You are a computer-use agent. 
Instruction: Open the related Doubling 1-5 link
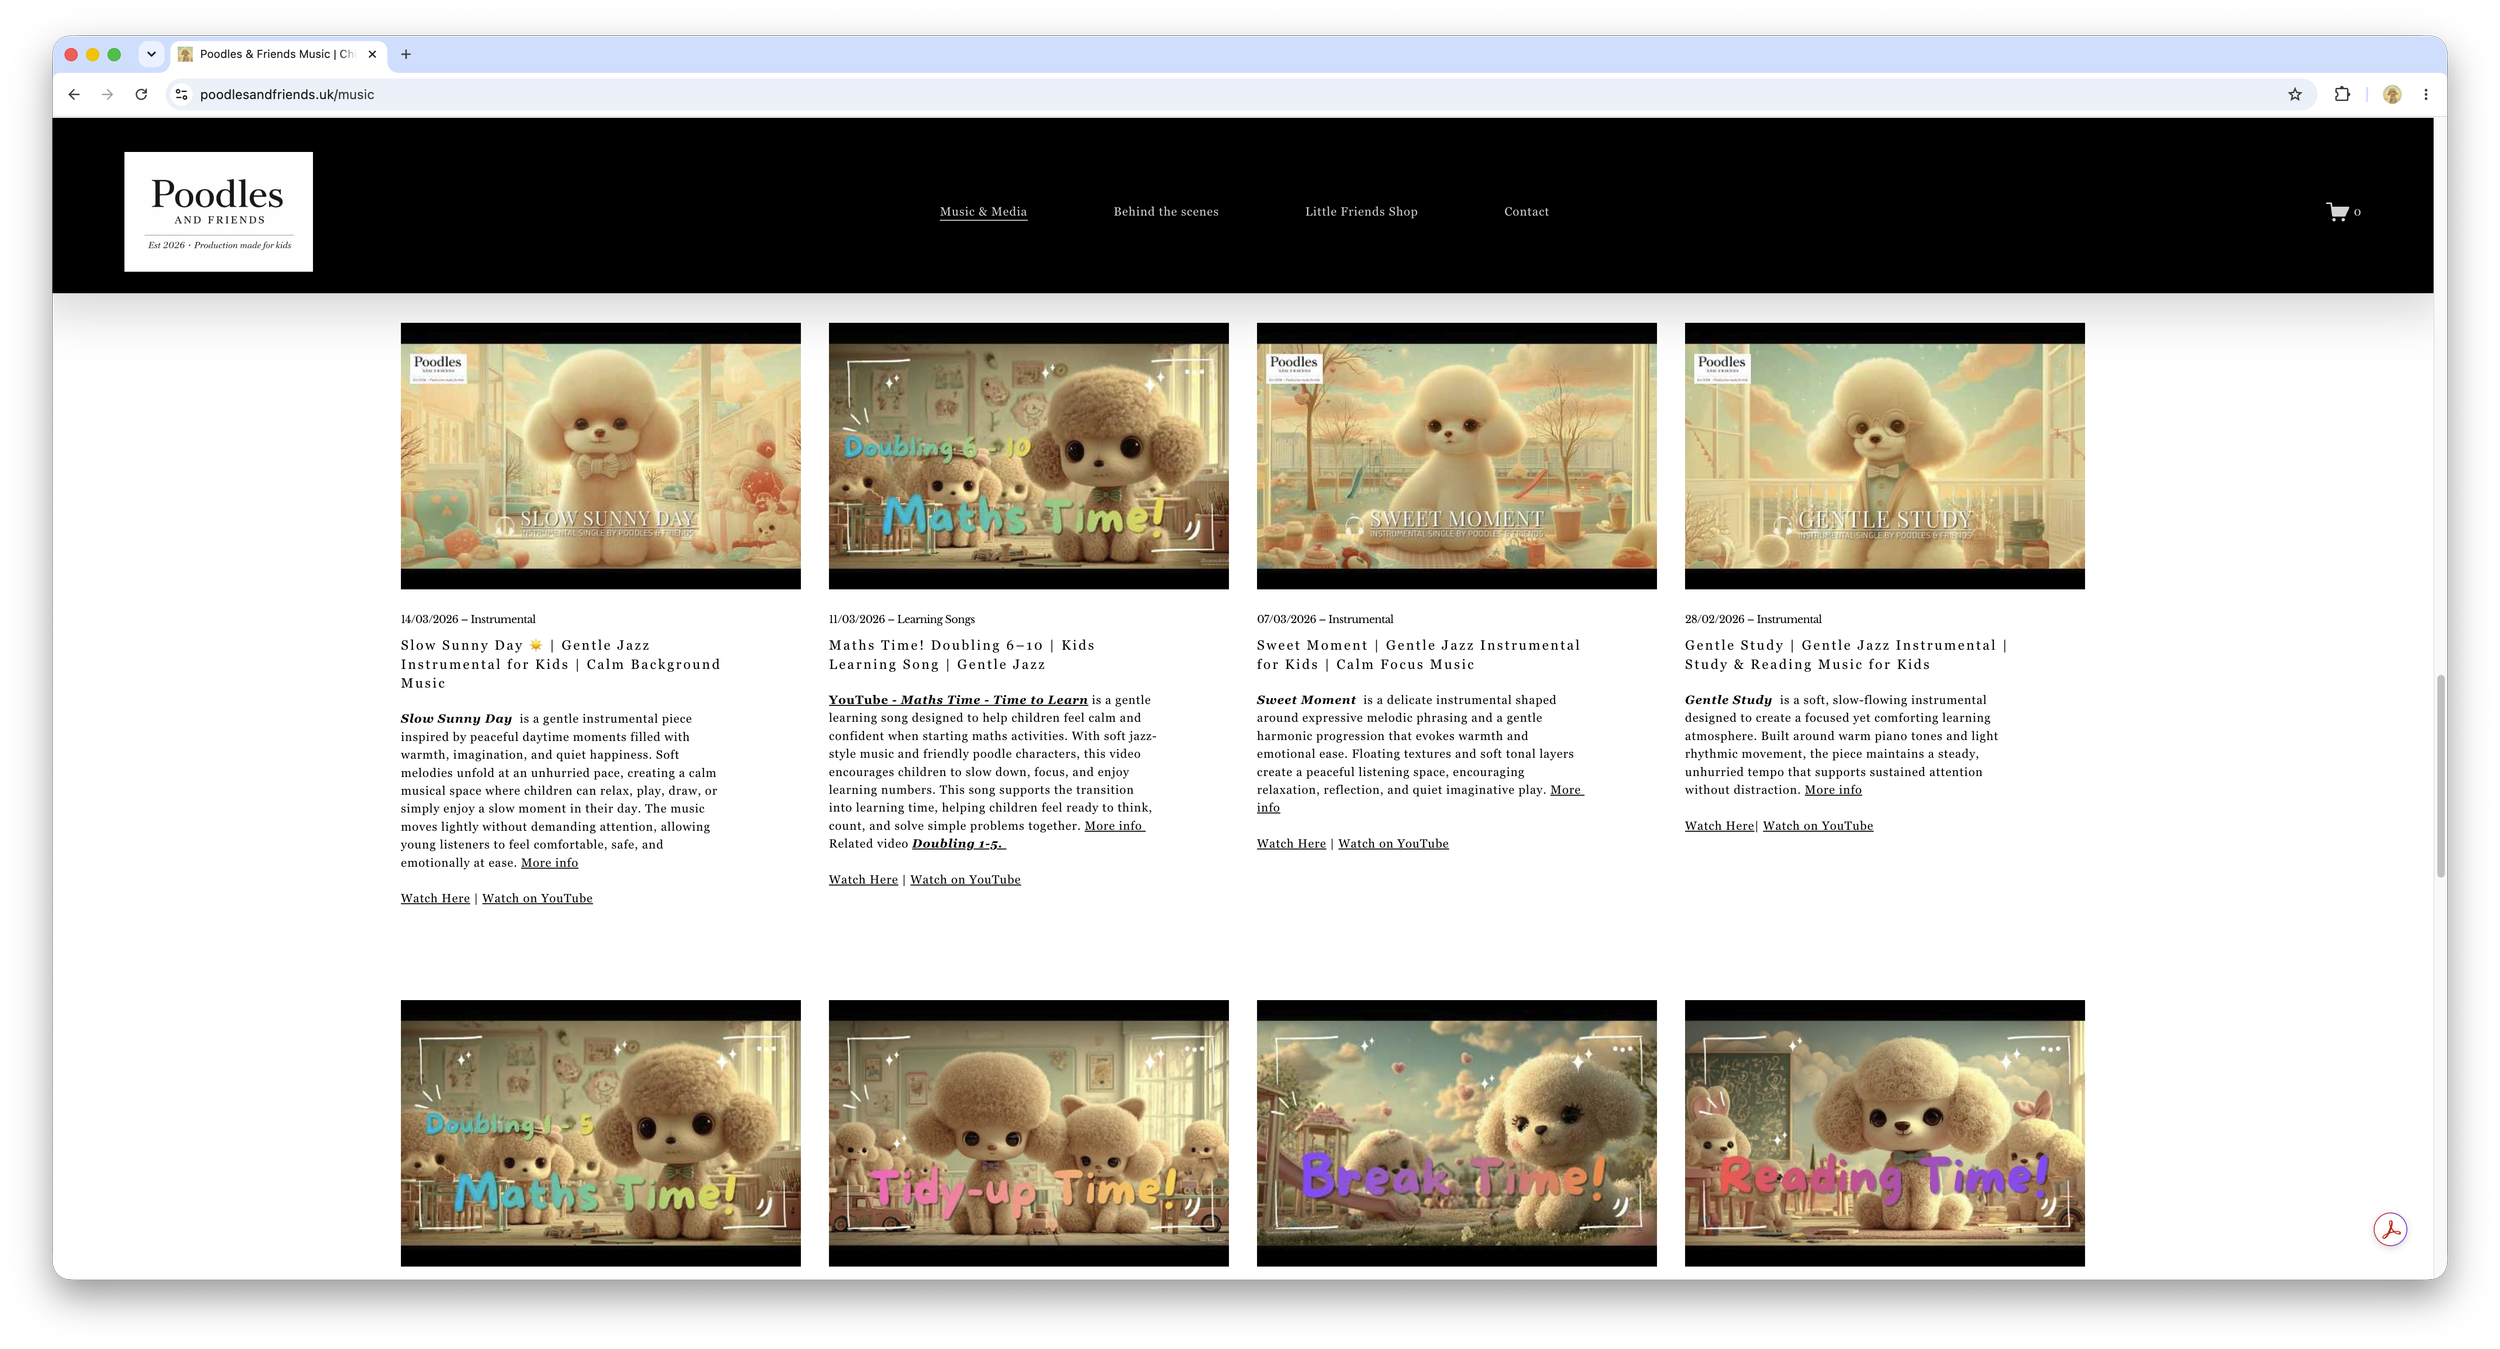coord(958,843)
